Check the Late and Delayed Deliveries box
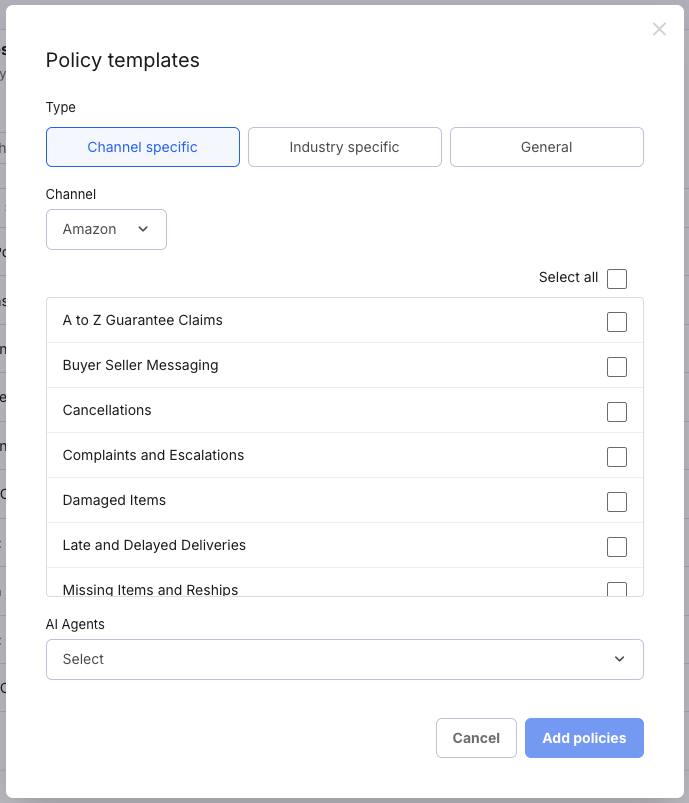The image size is (689, 803). (617, 546)
